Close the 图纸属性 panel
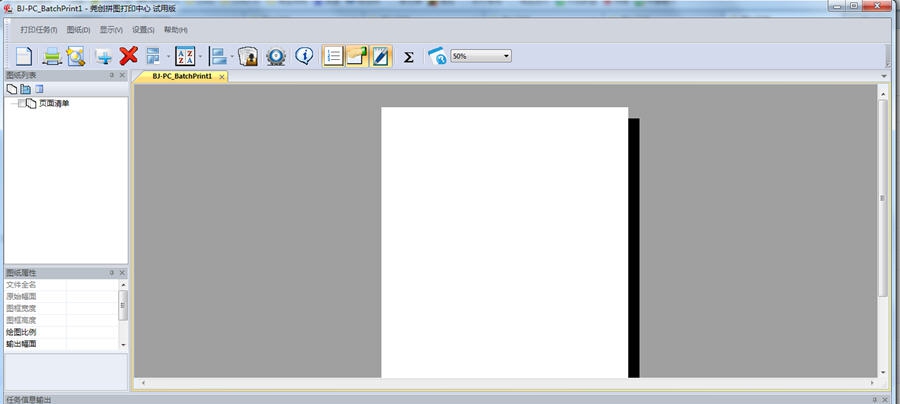The height and width of the screenshot is (404, 900). coord(122,273)
